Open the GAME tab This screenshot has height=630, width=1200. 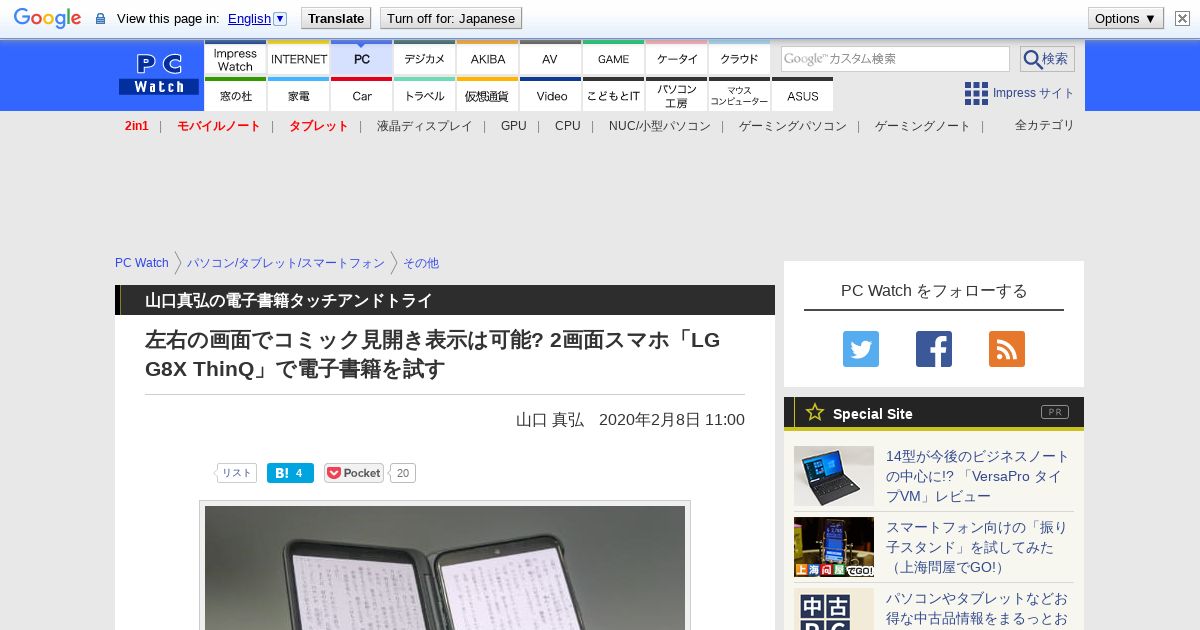613,58
